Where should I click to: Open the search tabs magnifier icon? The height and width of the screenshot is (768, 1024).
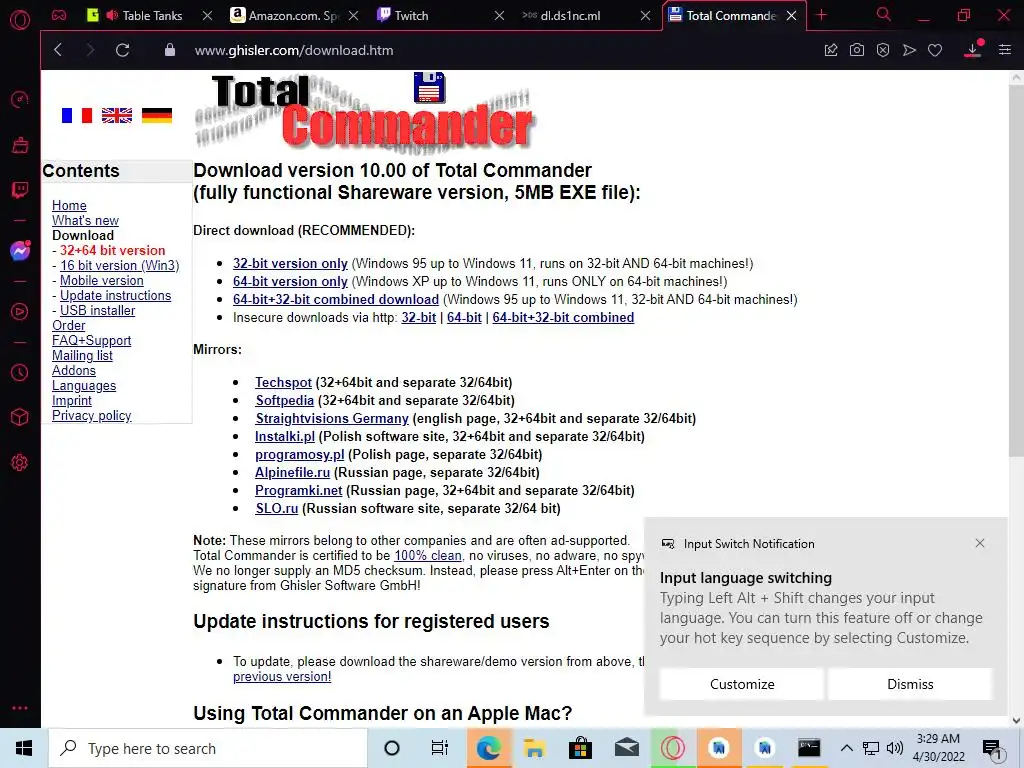click(883, 14)
